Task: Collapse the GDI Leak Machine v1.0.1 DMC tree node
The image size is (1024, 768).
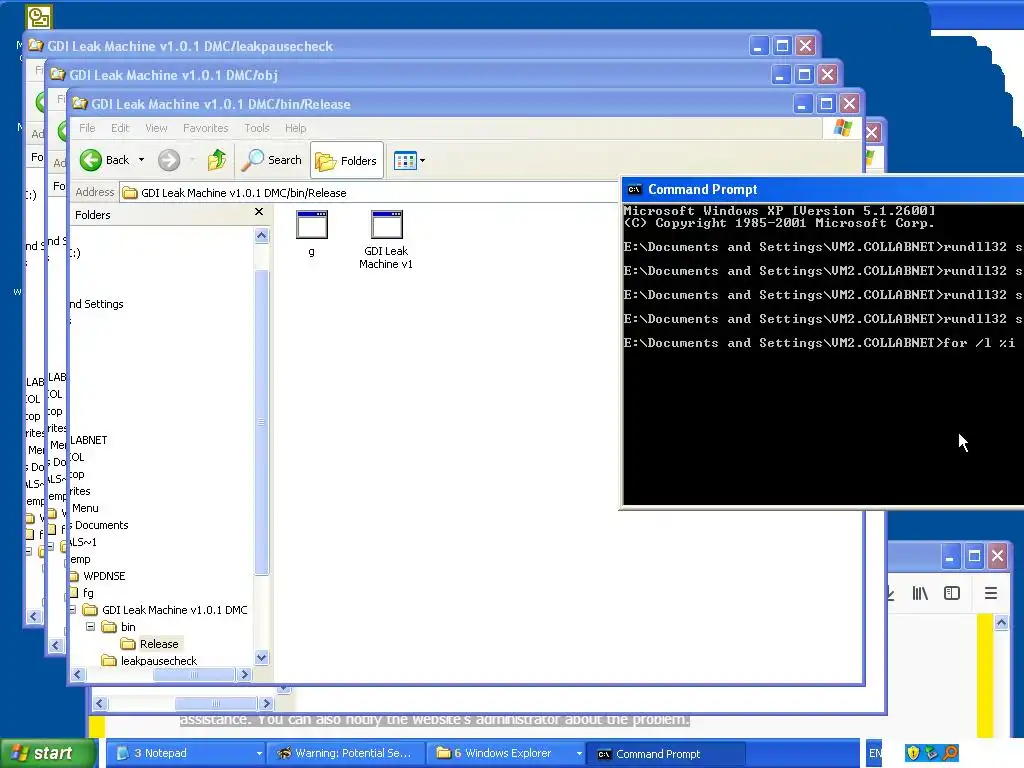Action: pos(73,609)
